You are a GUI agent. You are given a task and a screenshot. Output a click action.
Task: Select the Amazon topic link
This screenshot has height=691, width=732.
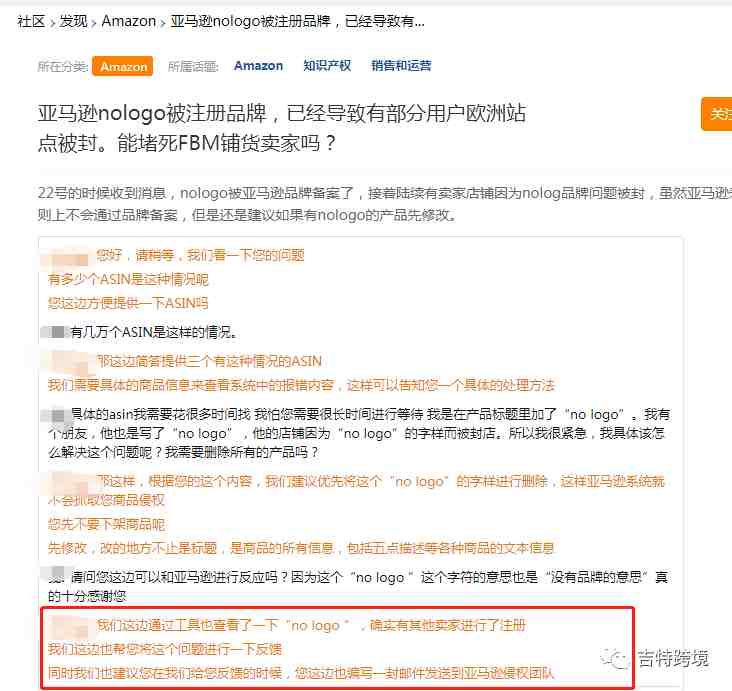tap(259, 66)
